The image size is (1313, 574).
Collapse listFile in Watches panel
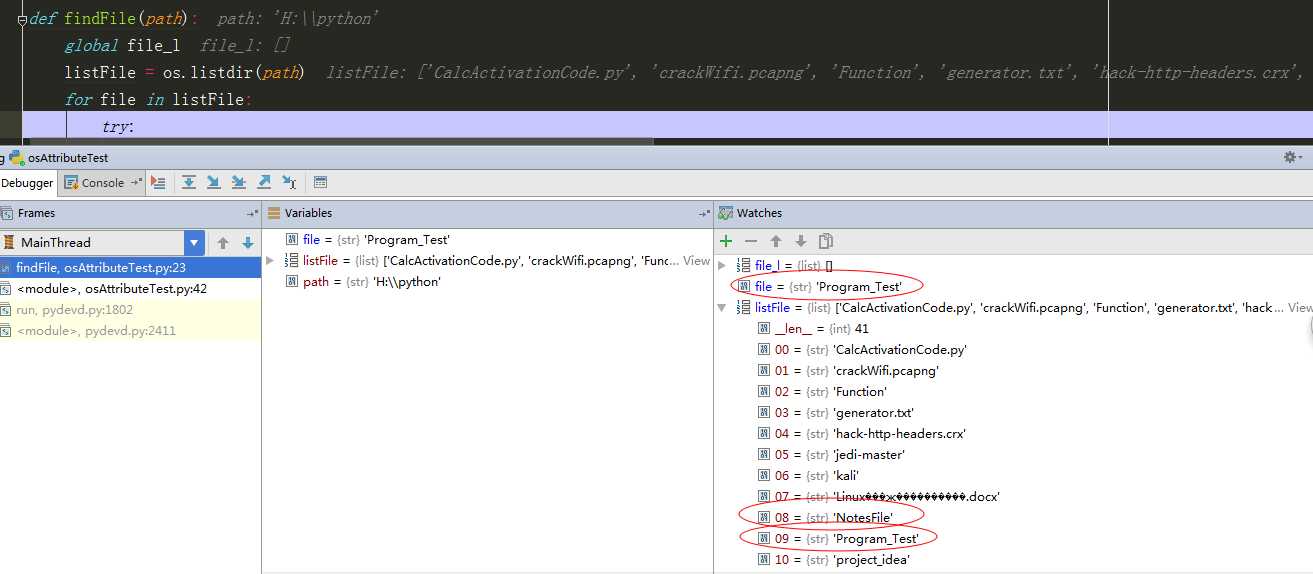click(723, 308)
